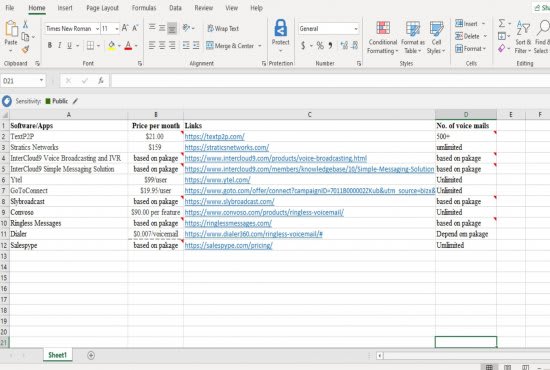Image resolution: width=550 pixels, height=370 pixels.
Task: Click the Copy icon
Action: (25, 36)
